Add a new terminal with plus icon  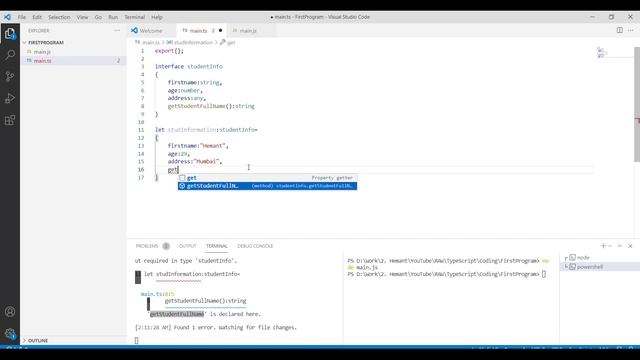(x=603, y=246)
